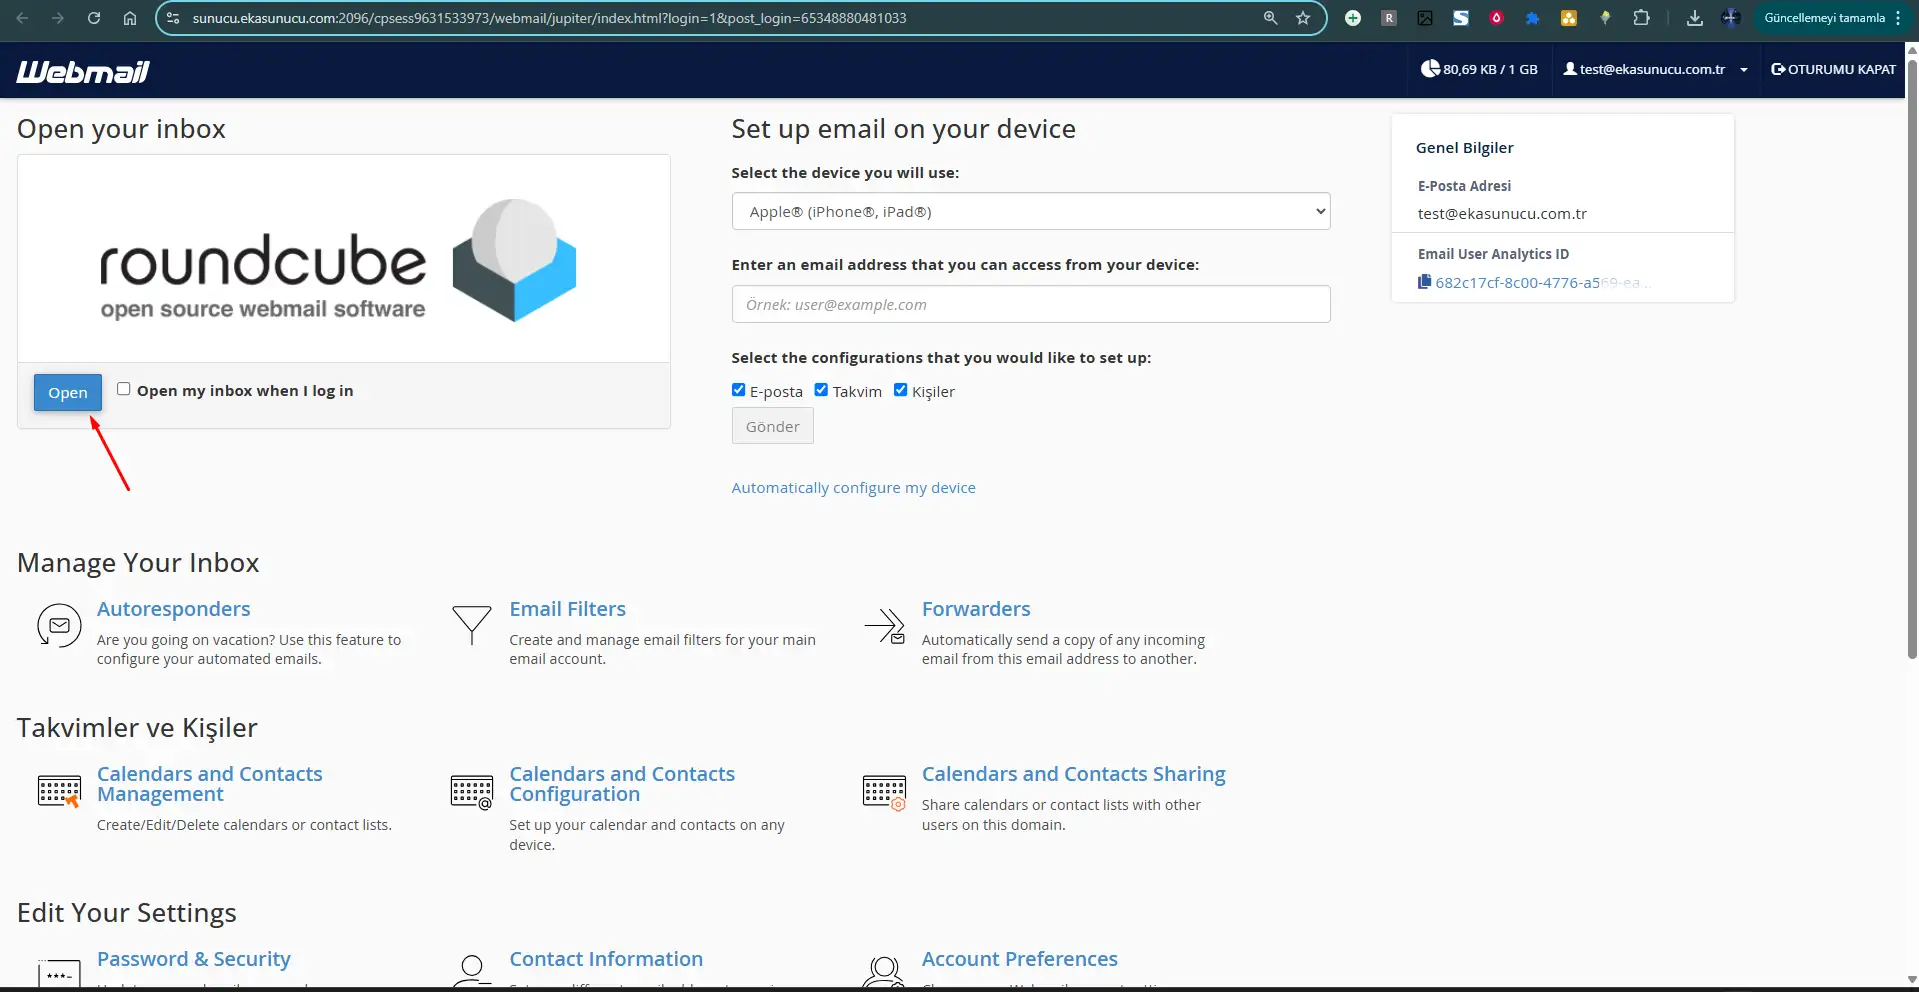Open Calendars and Contacts Sharing link
The image size is (1919, 992).
(x=1073, y=774)
